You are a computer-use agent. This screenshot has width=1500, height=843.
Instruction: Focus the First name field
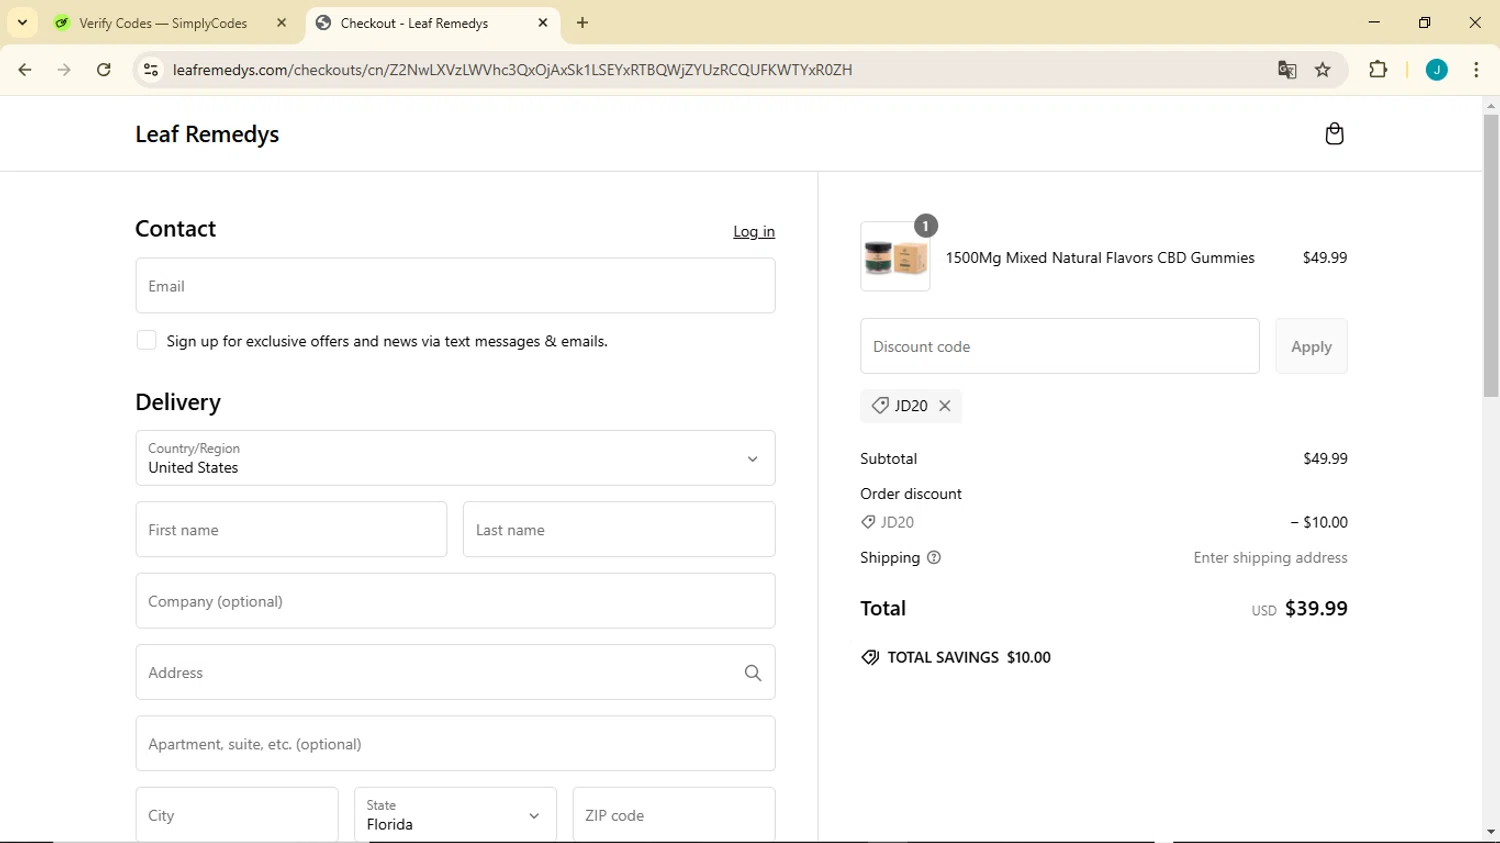291,530
